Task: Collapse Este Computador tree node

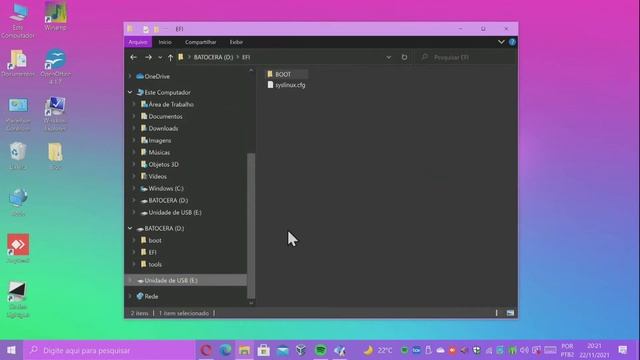Action: [x=130, y=92]
